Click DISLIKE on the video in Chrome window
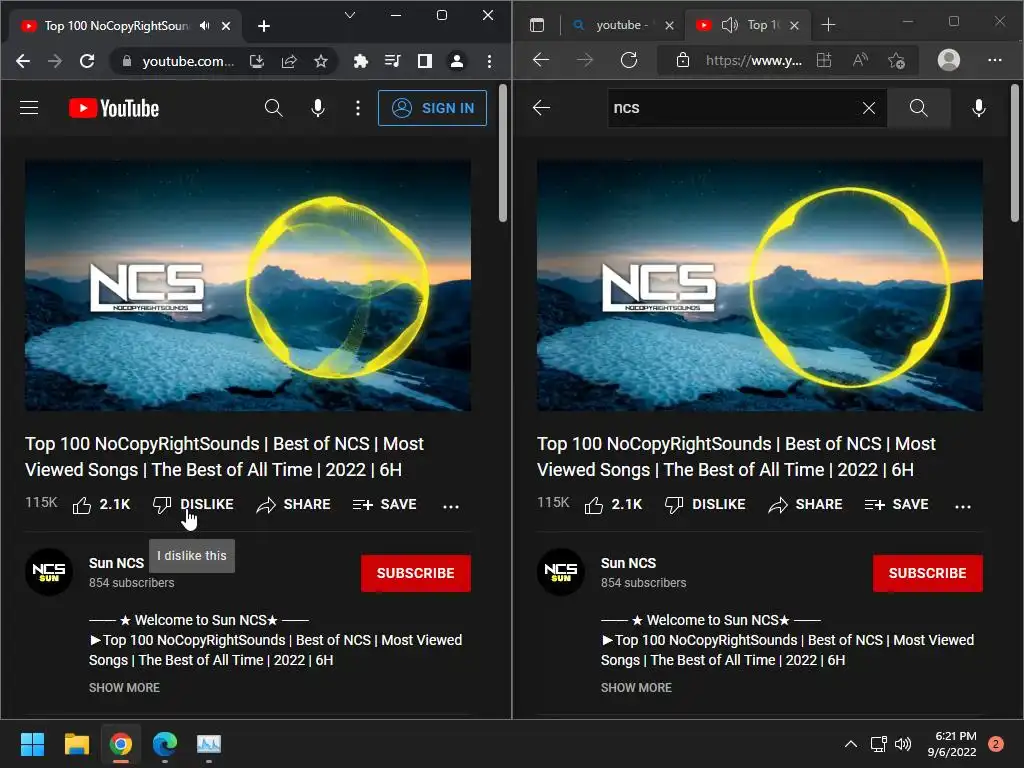 point(193,505)
